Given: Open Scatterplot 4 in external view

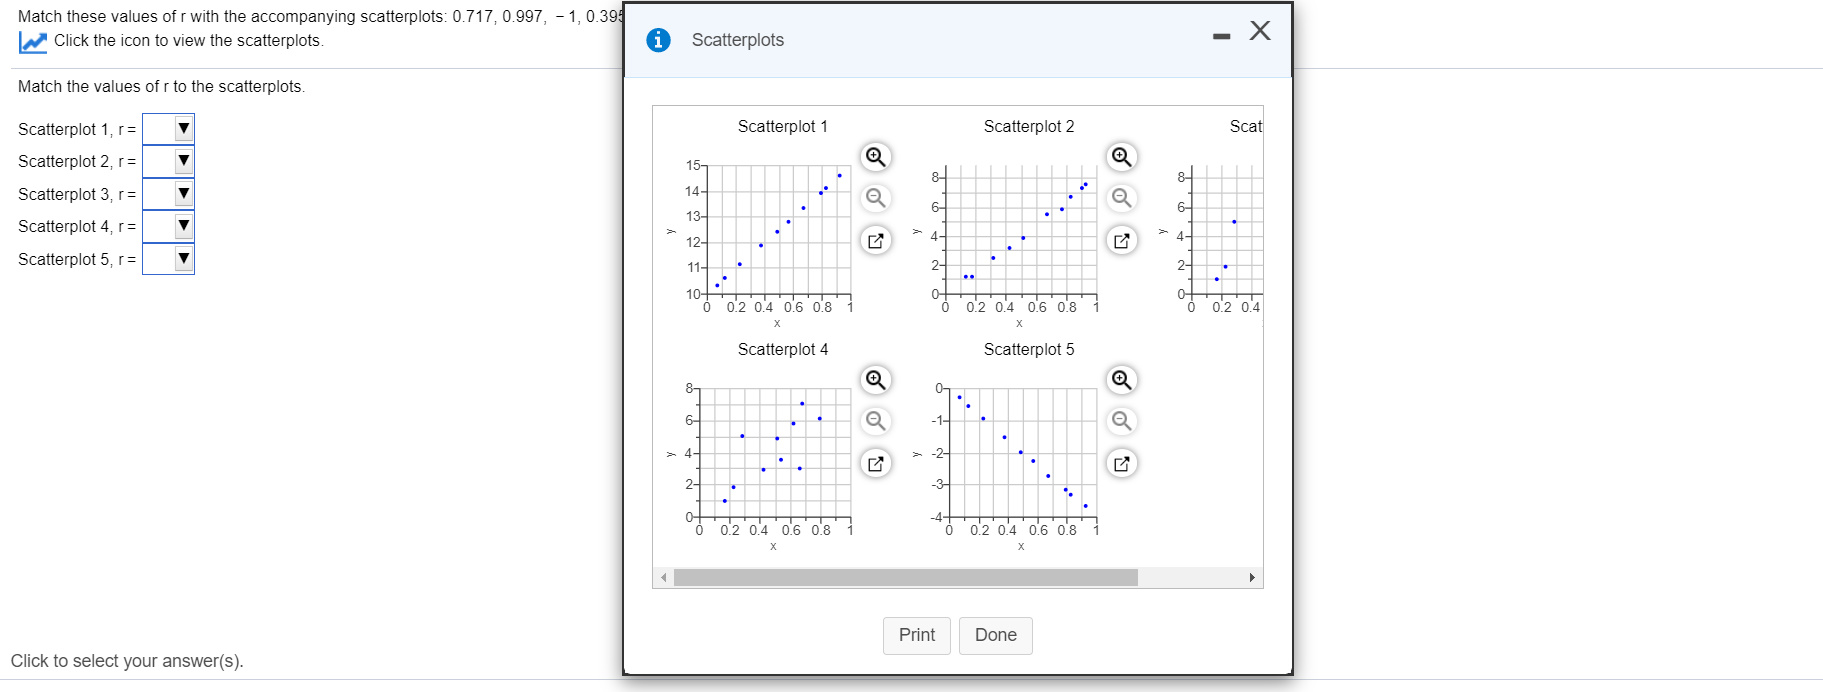Looking at the screenshot, I should 875,463.
